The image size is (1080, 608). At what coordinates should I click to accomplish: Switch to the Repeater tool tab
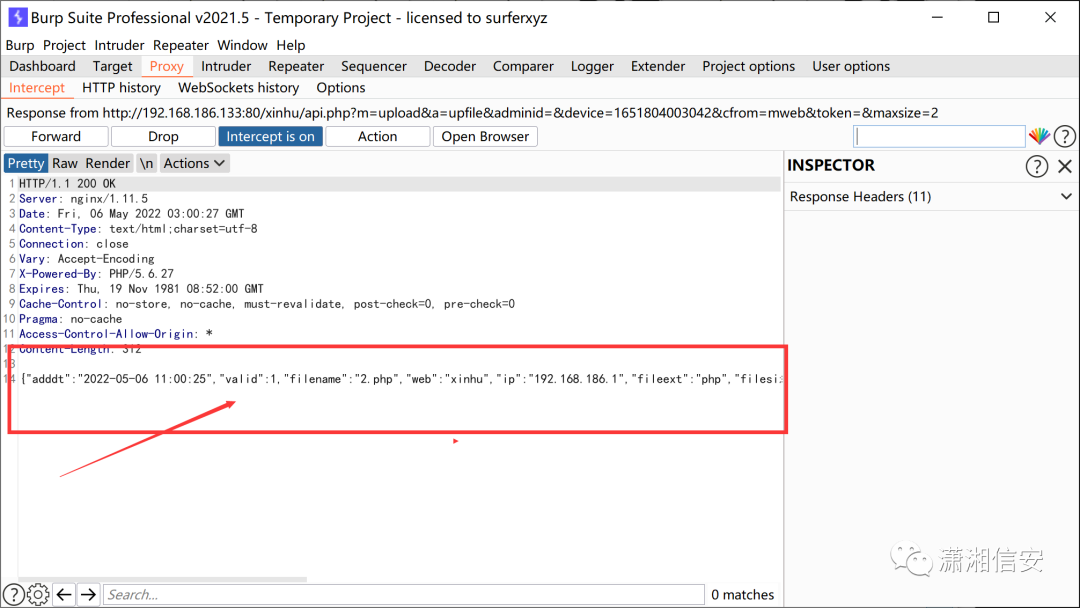[x=296, y=66]
